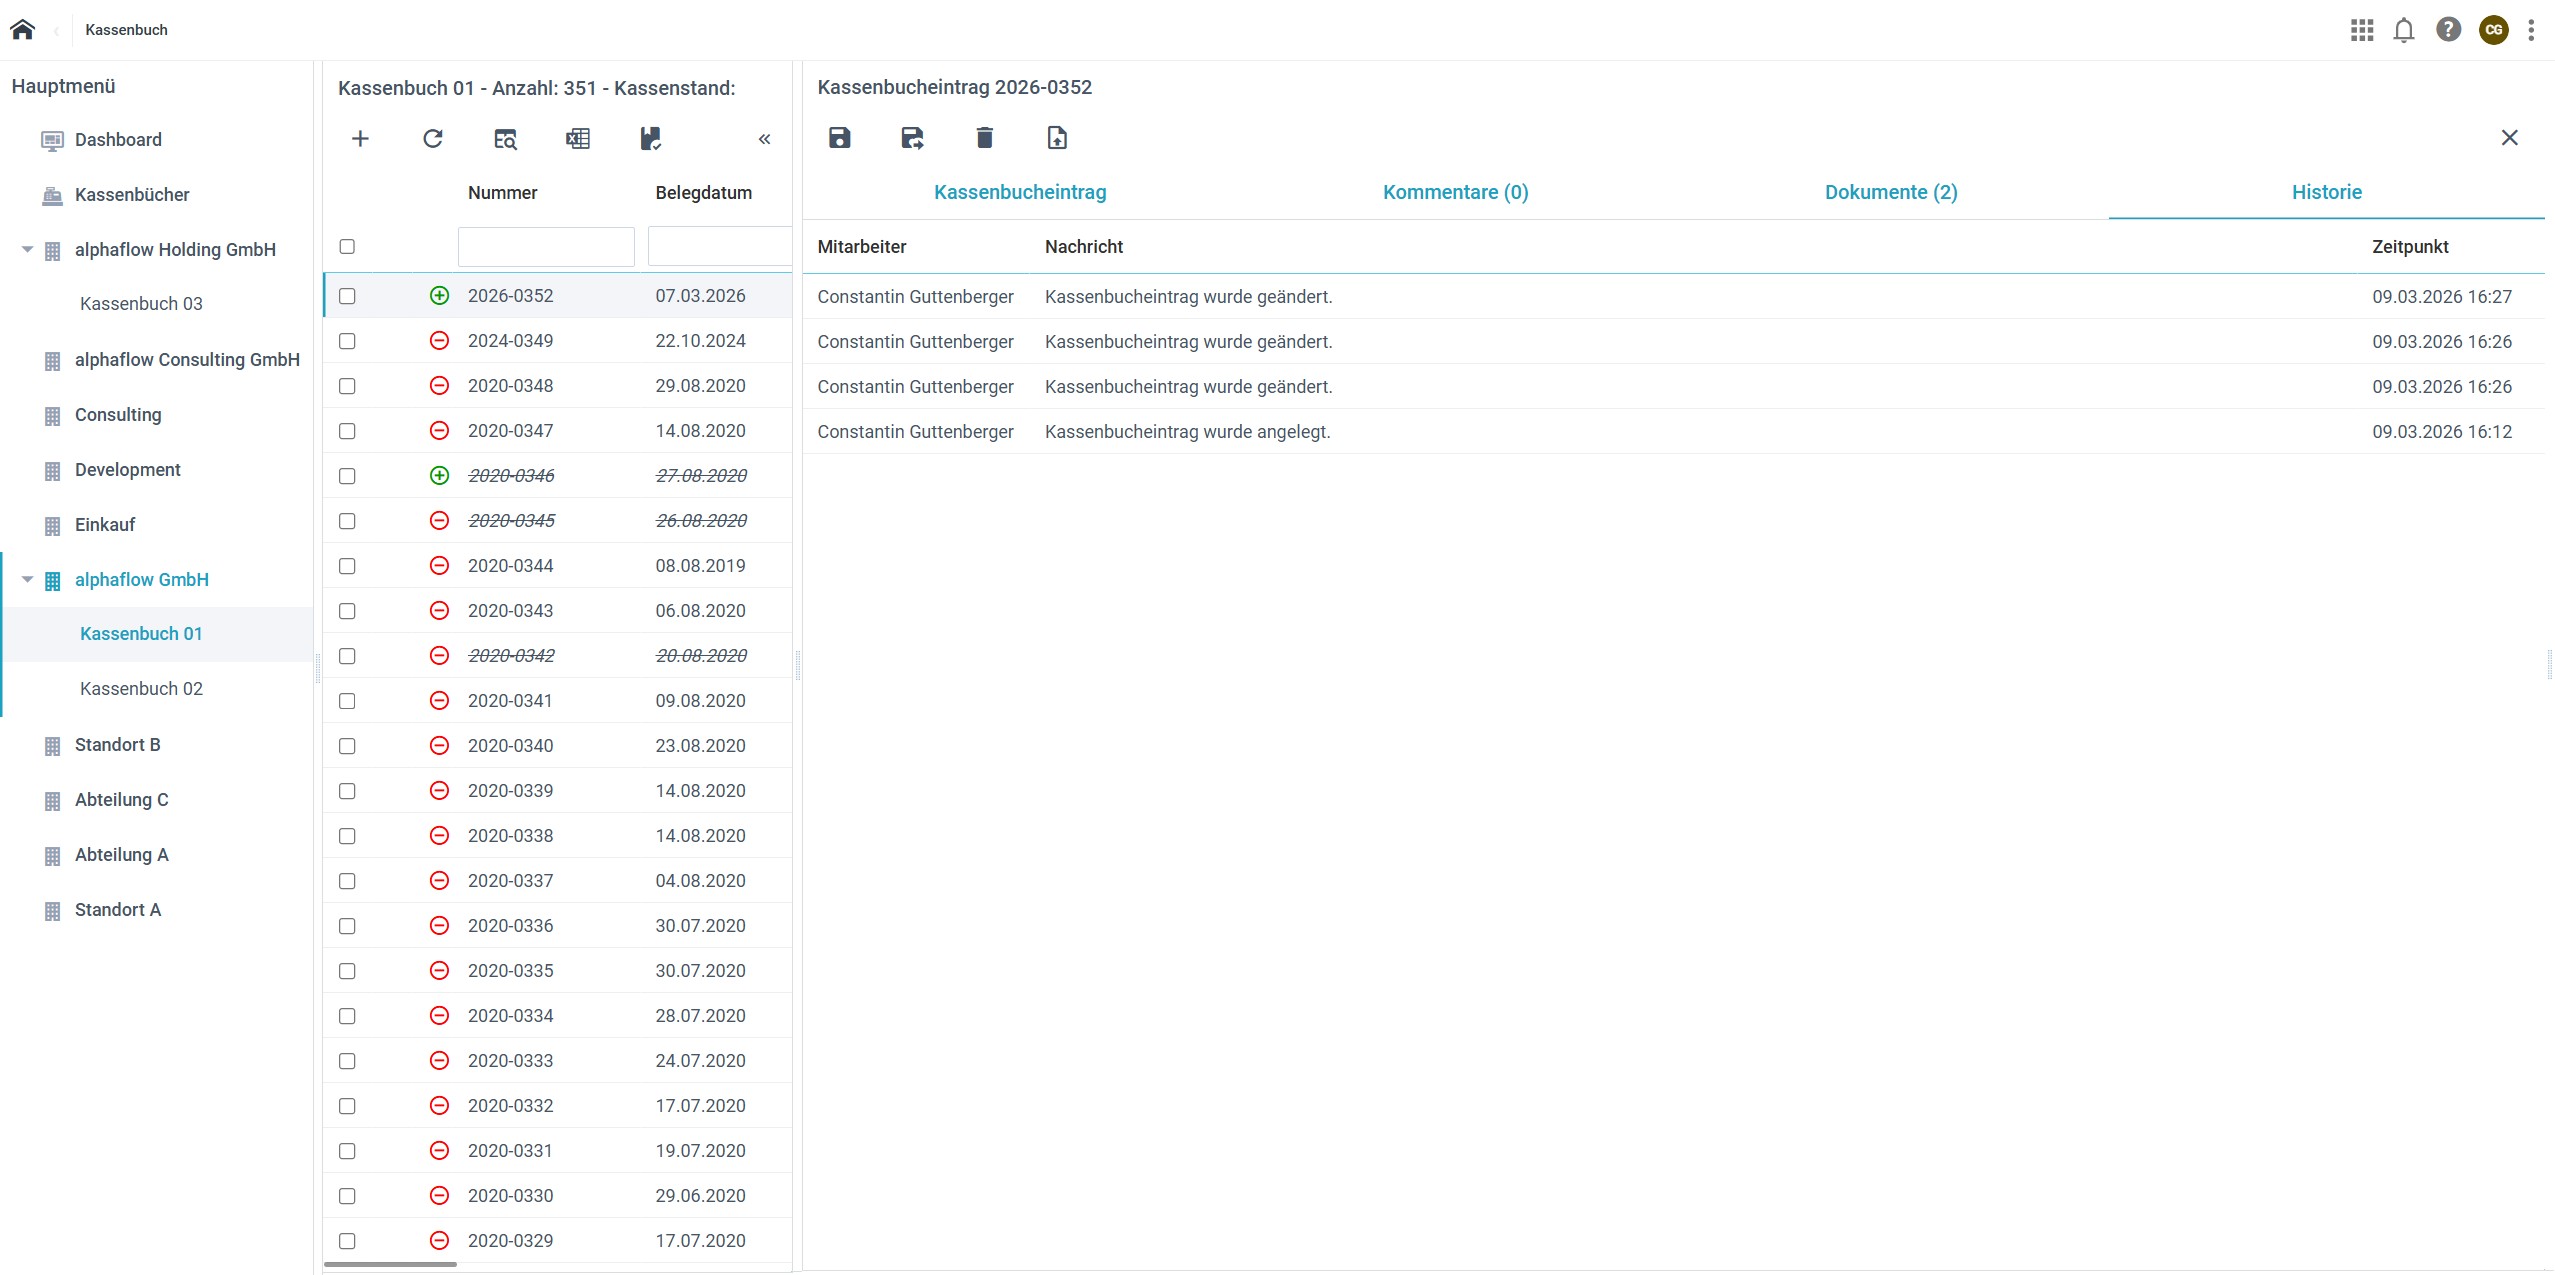This screenshot has width=2555, height=1275.
Task: Click the Excel export icon
Action: tap(577, 139)
